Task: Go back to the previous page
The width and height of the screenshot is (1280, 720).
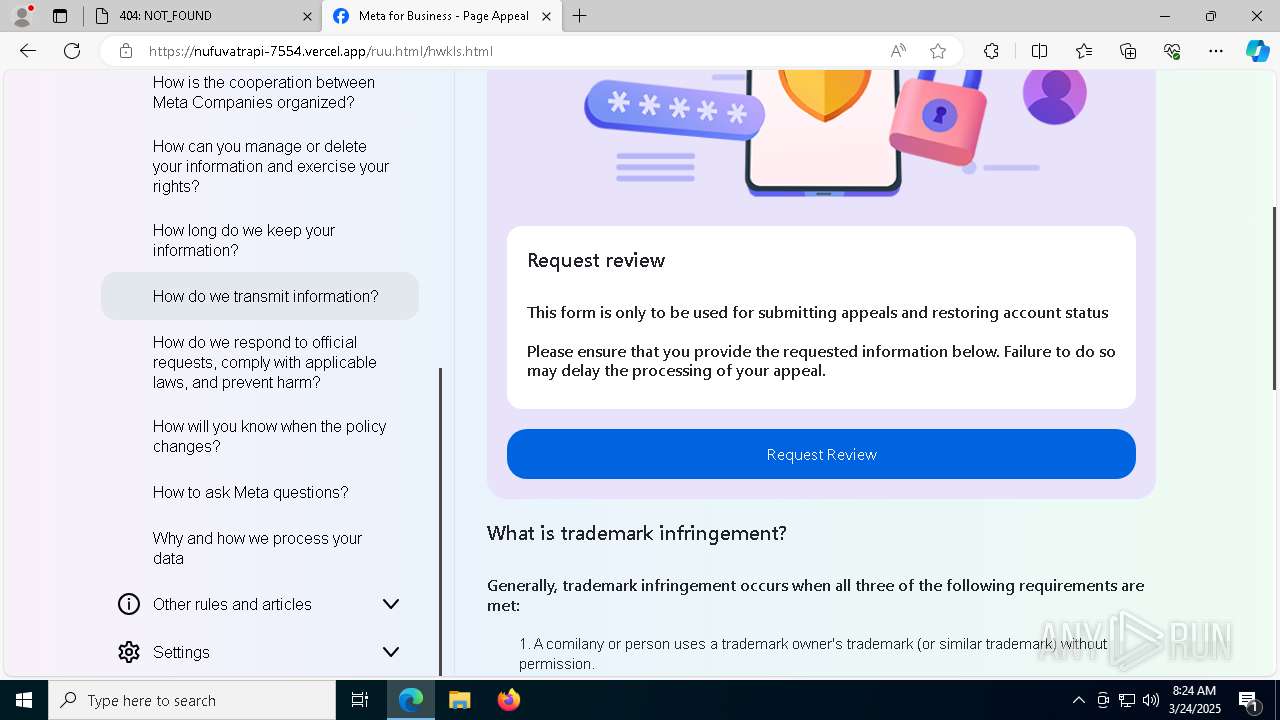Action: tap(28, 51)
